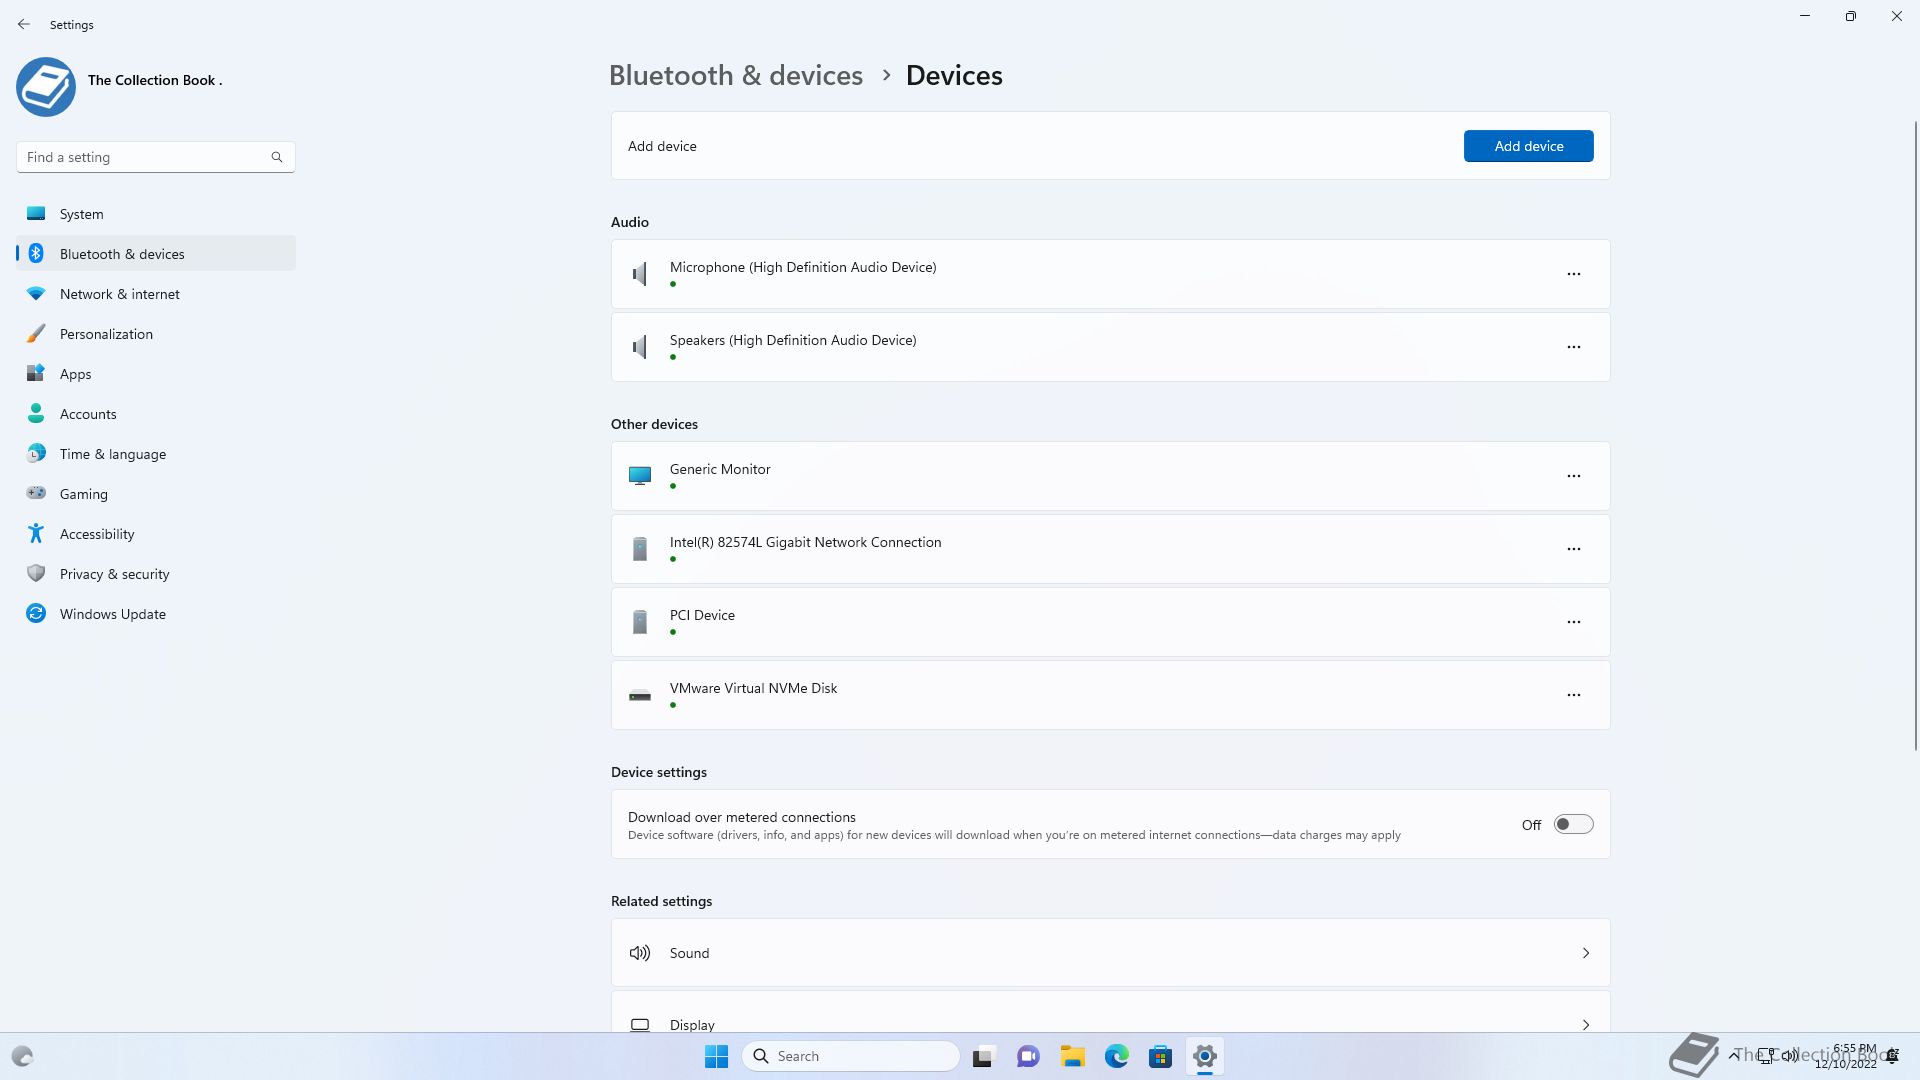Expand Display related settings chevron
1920x1080 pixels.
tap(1586, 1024)
